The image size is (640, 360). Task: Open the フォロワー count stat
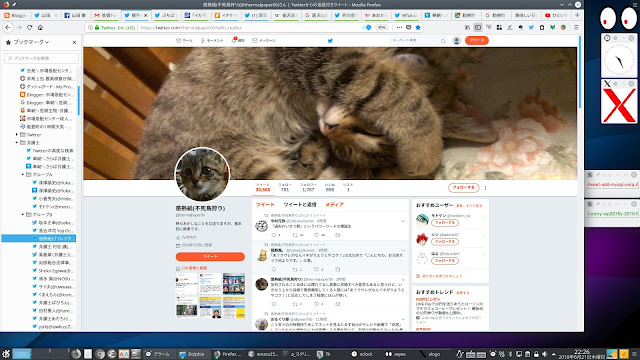308,187
